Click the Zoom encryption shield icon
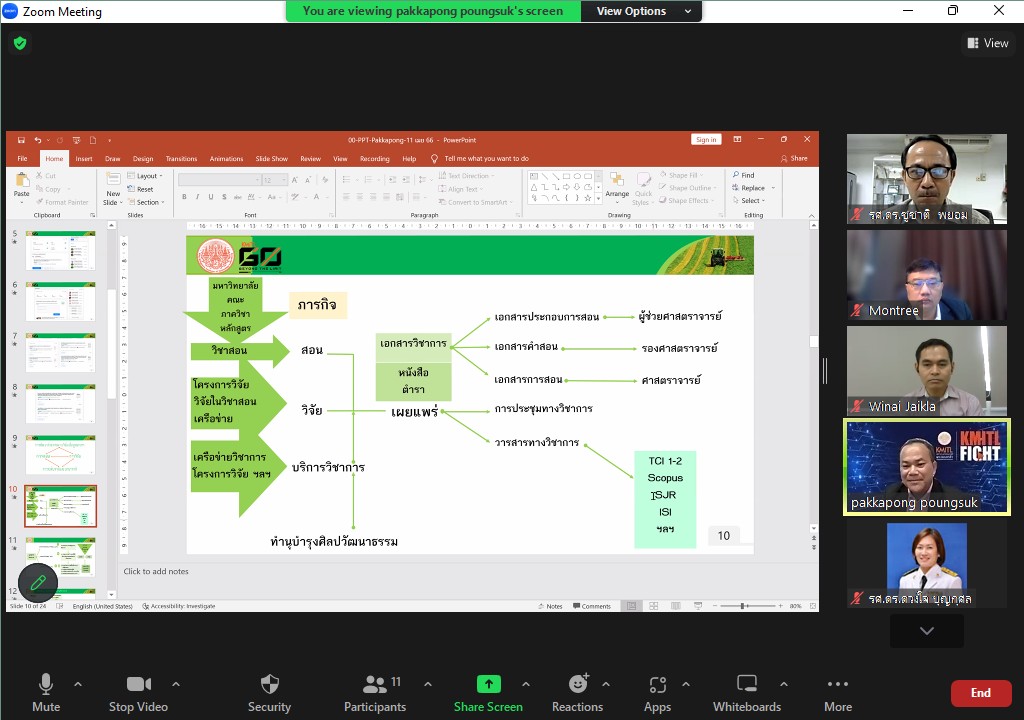The image size is (1024, 720). pyautogui.click(x=20, y=43)
